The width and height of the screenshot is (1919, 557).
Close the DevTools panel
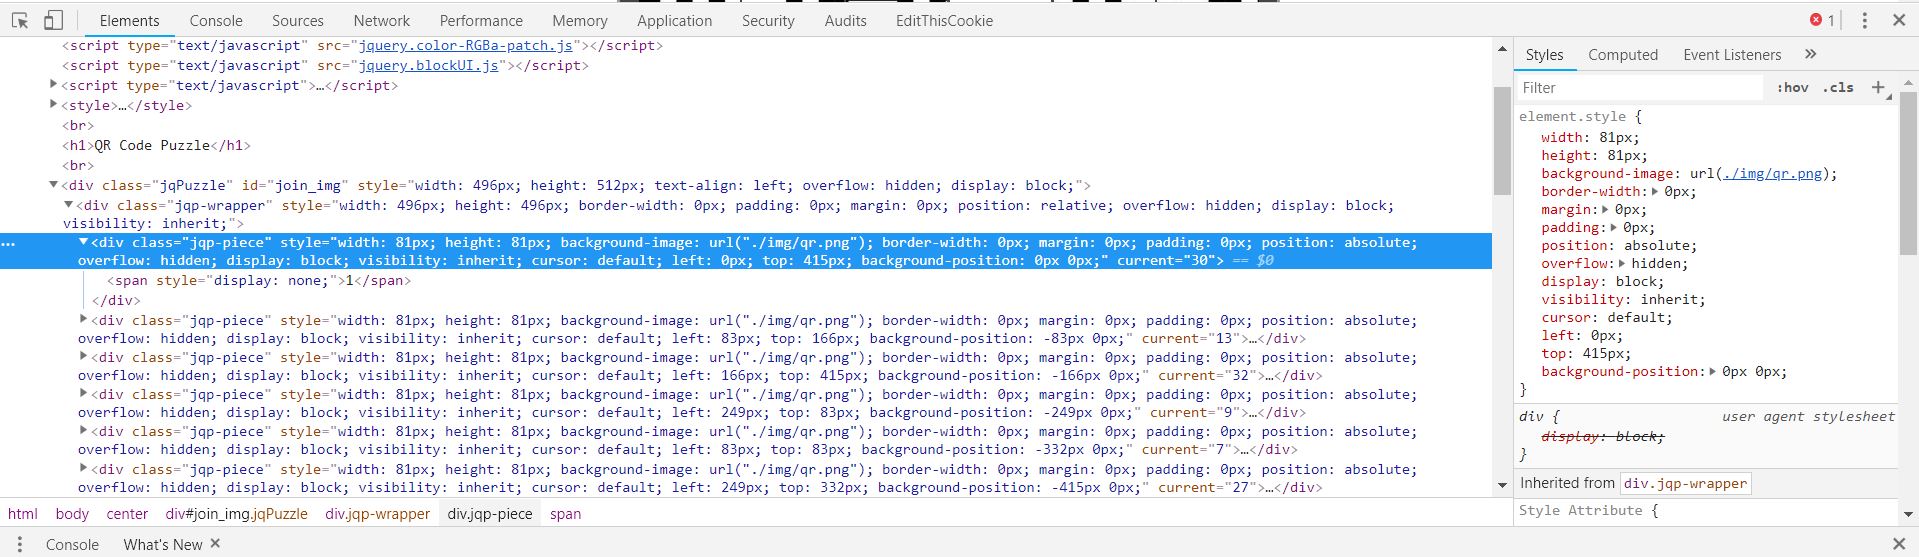1899,20
